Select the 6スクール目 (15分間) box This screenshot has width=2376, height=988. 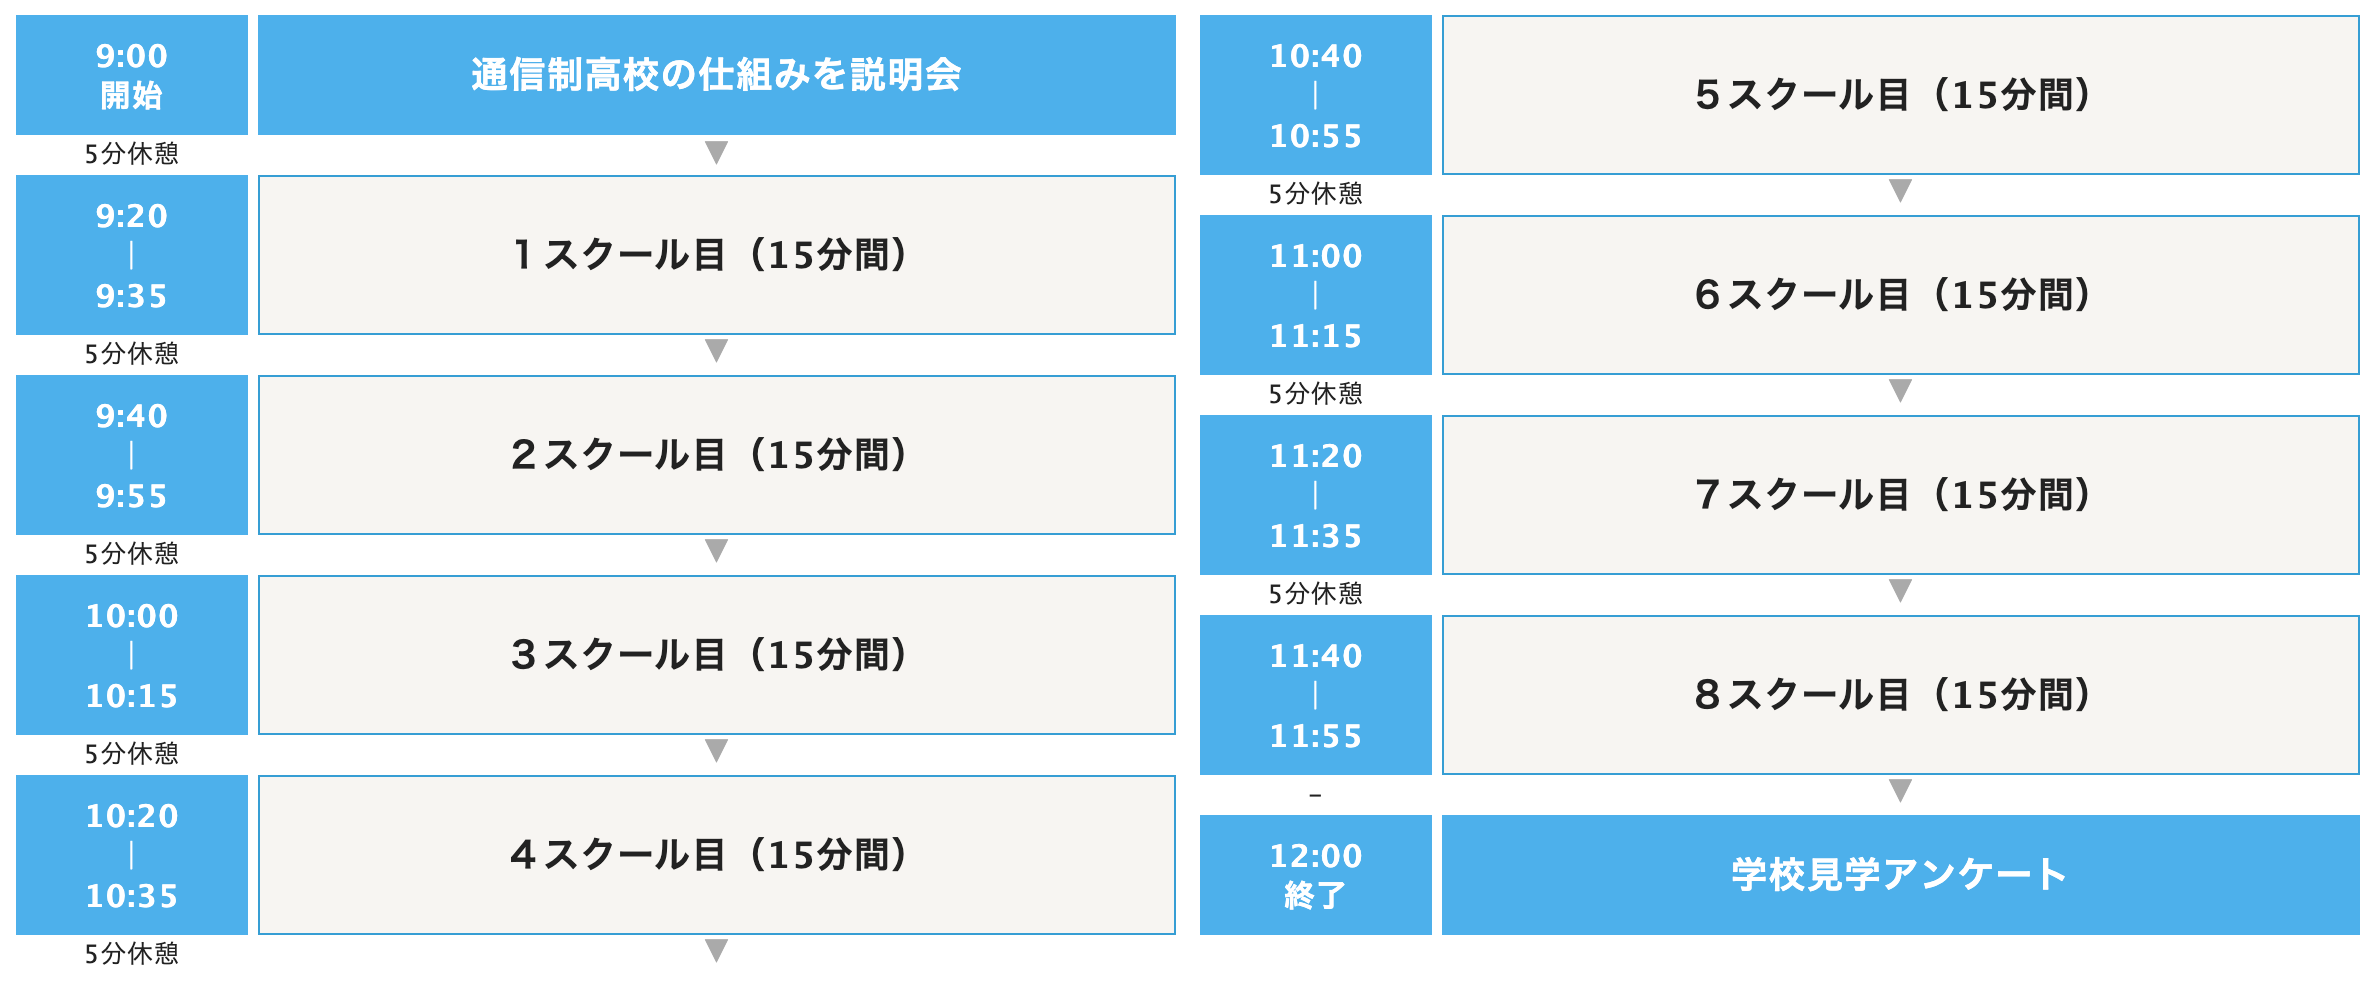[1900, 295]
